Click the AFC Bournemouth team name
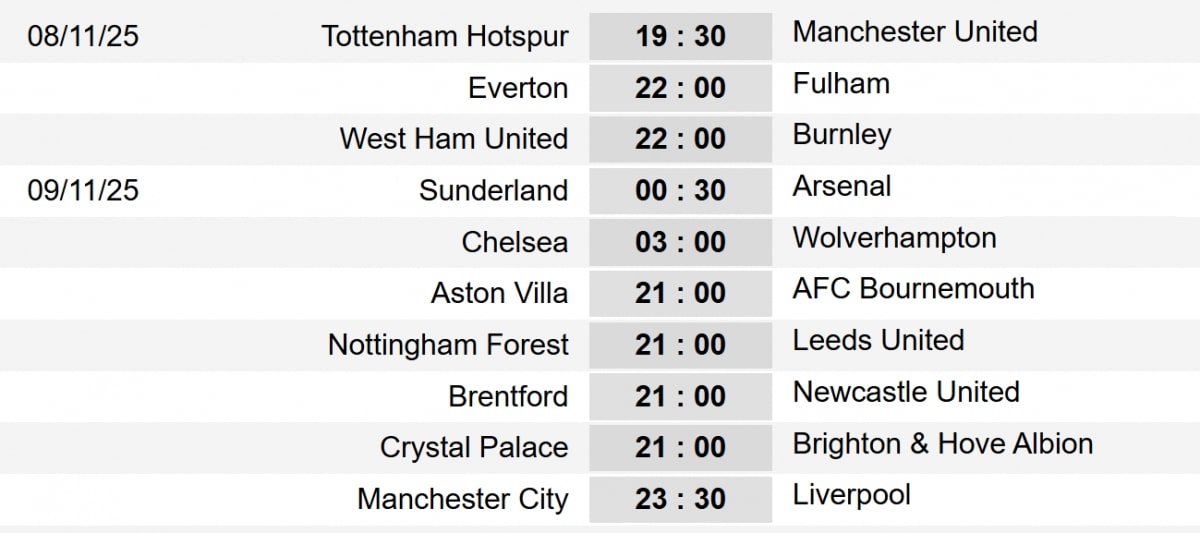The width and height of the screenshot is (1200, 533). click(x=913, y=289)
